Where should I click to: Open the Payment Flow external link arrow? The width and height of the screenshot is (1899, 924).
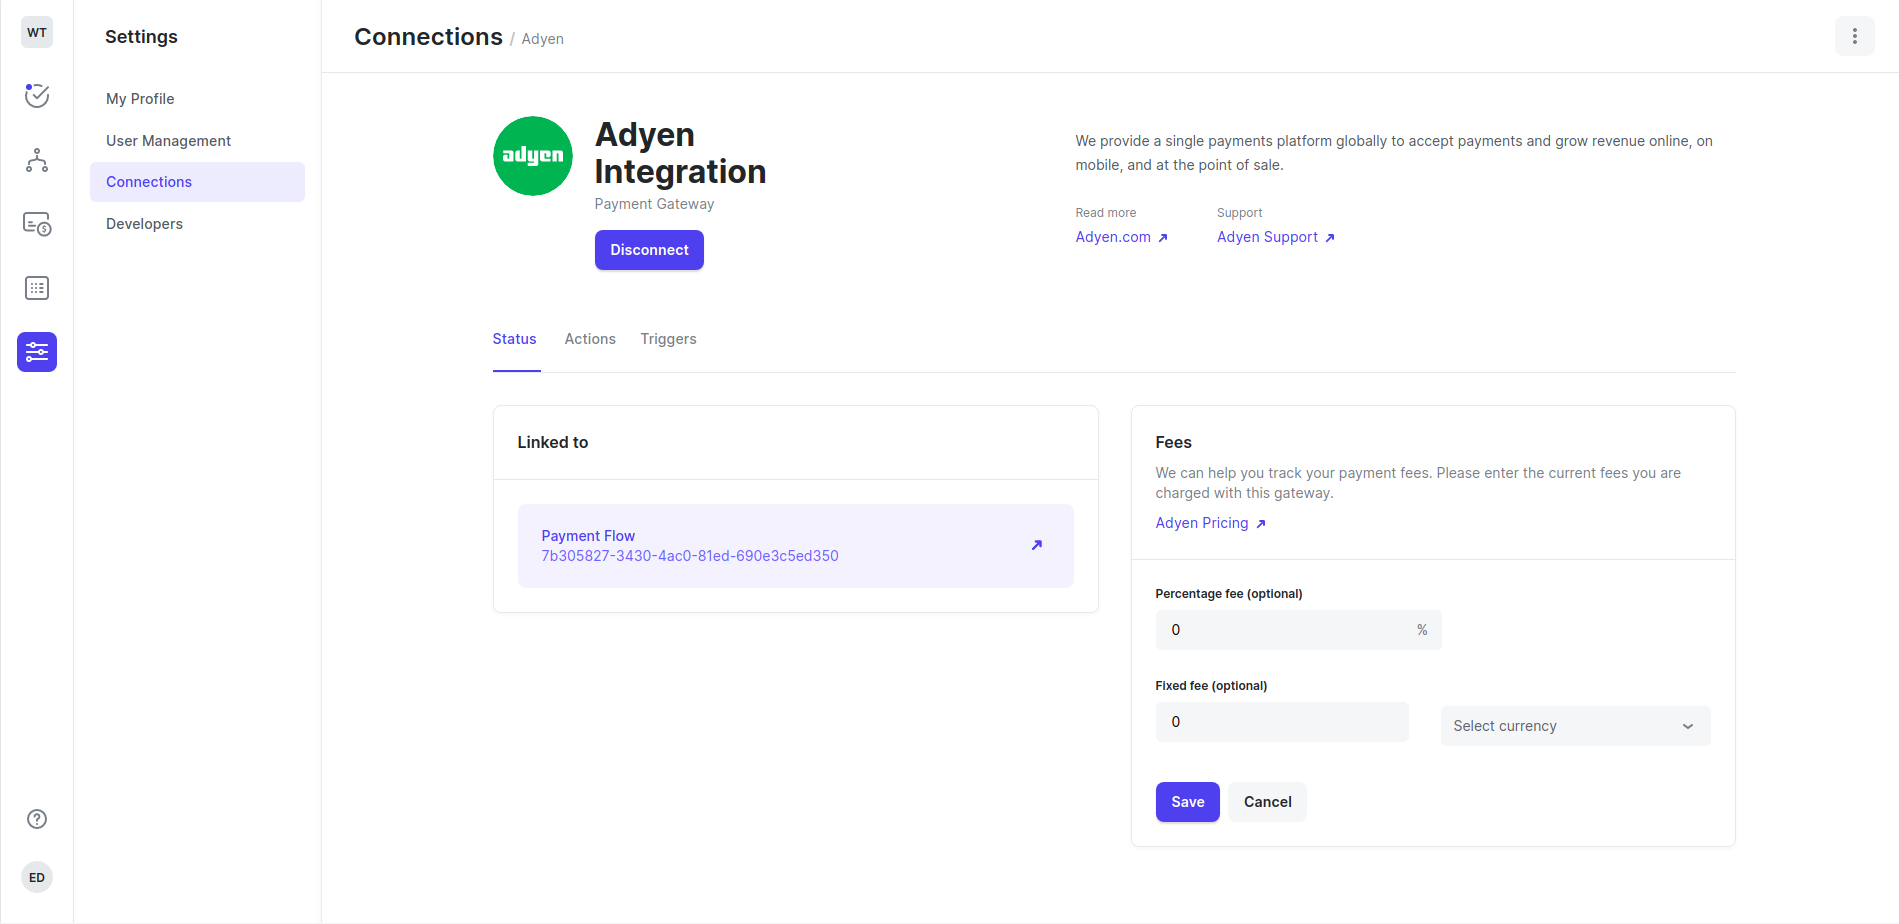point(1037,545)
